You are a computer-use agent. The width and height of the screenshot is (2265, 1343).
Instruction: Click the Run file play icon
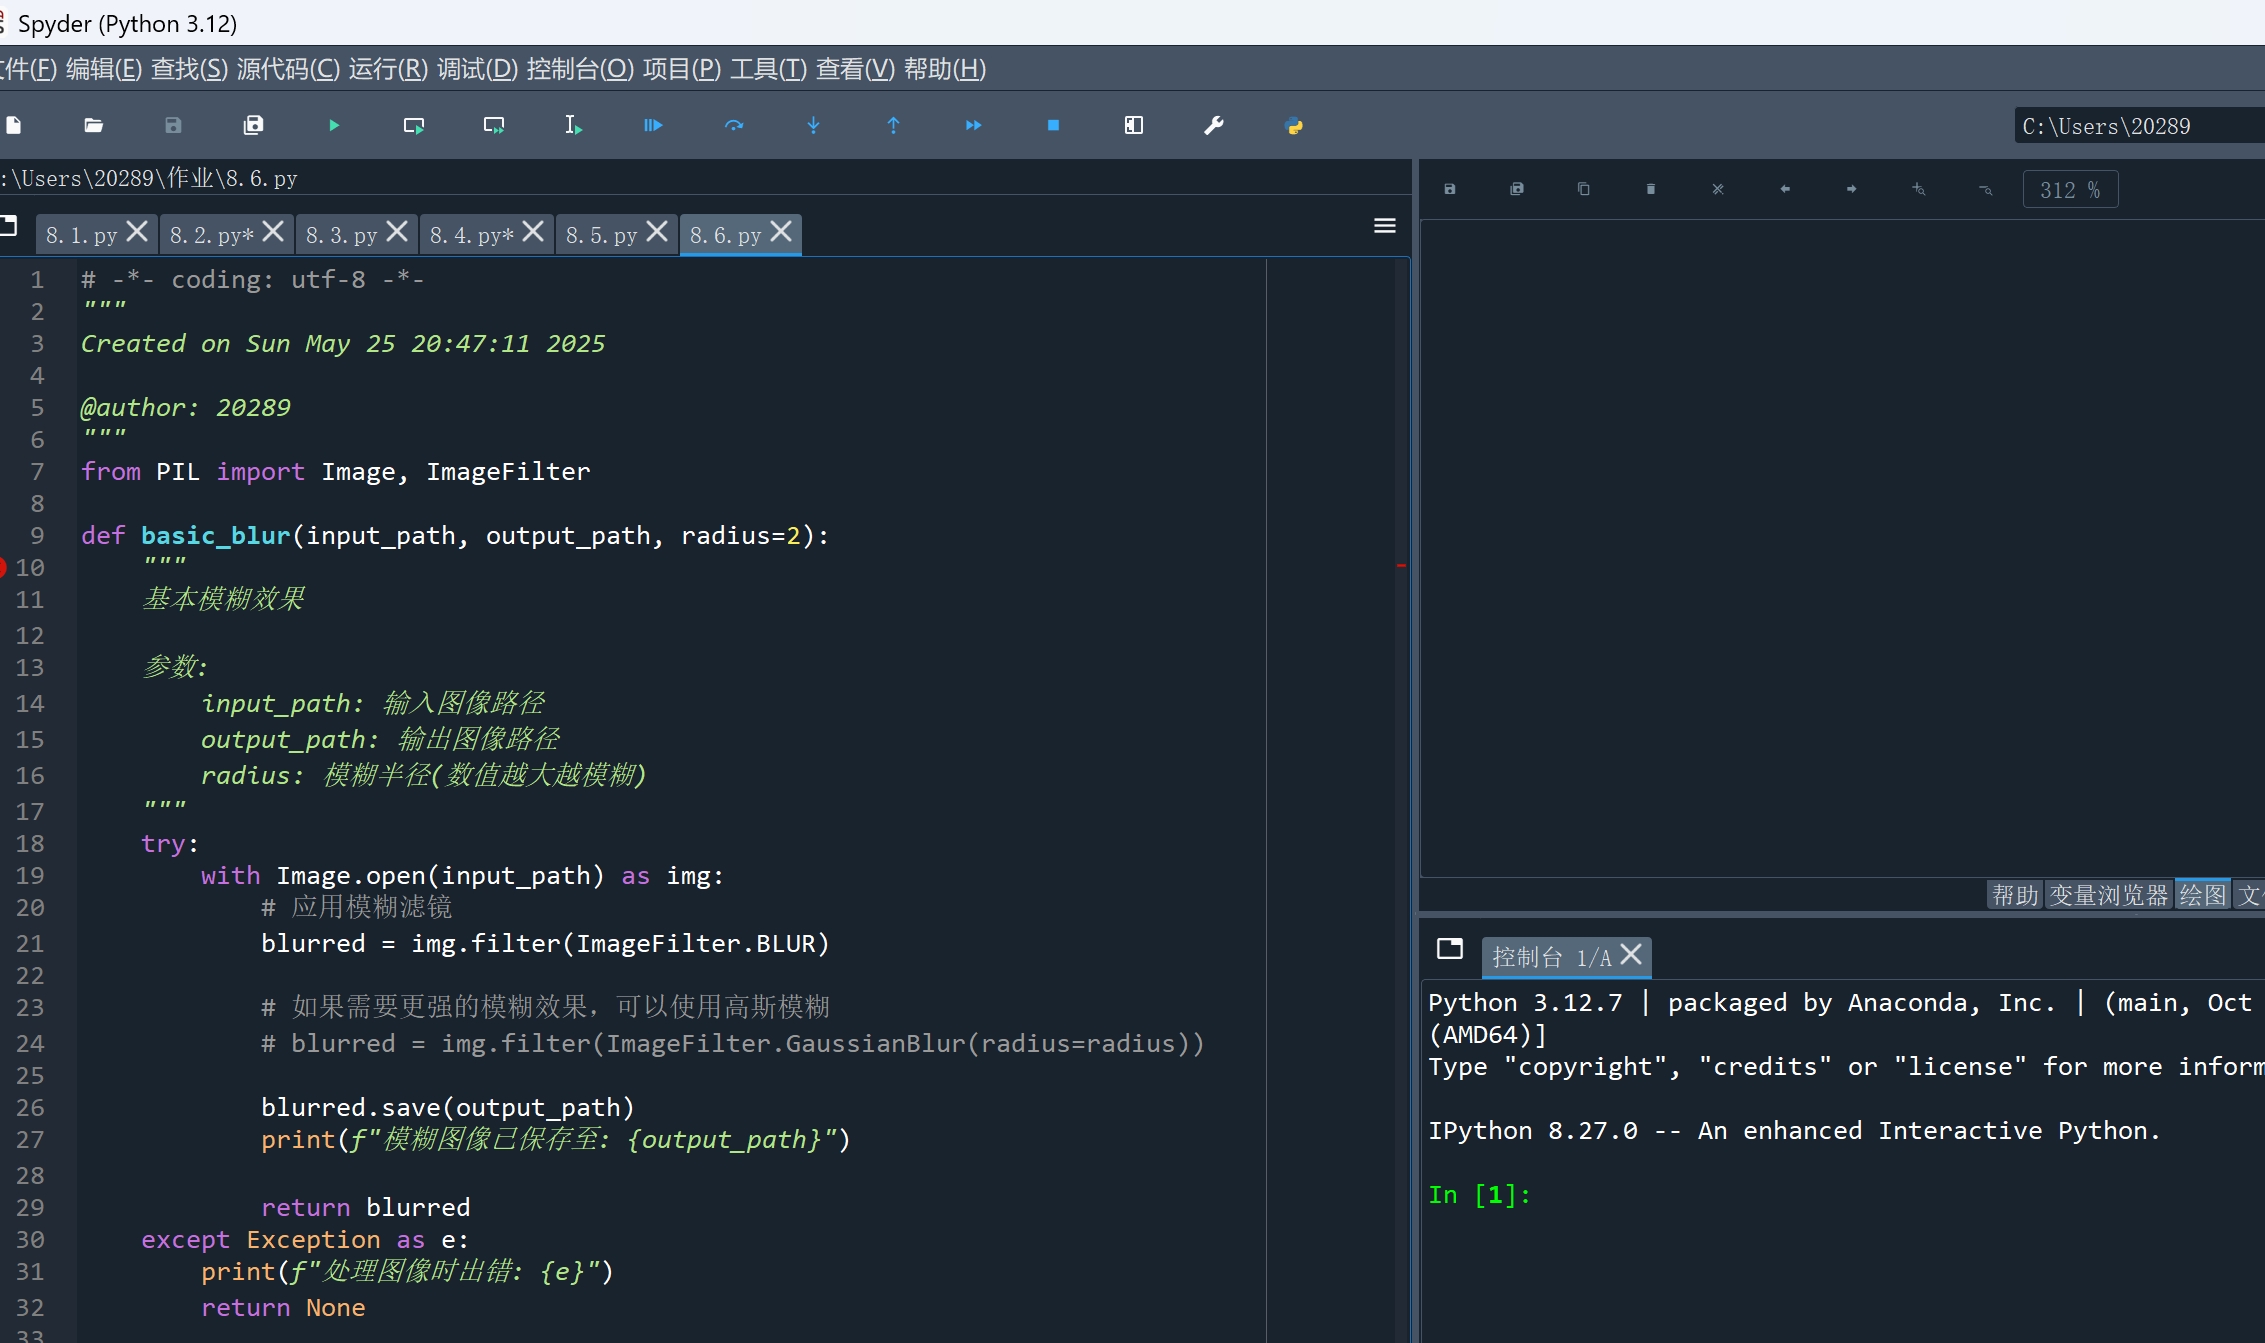point(334,125)
